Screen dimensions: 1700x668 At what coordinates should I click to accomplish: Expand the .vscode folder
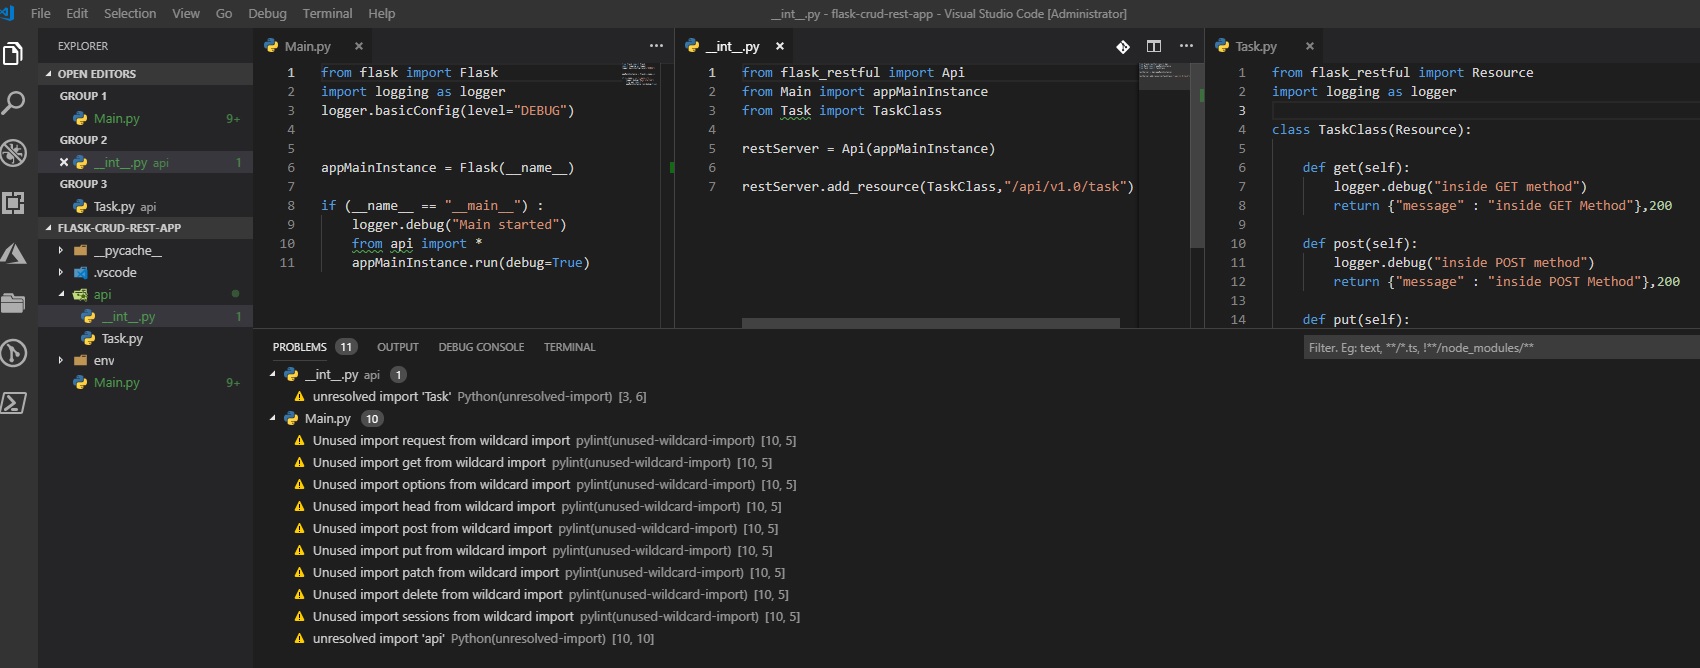click(x=145, y=272)
